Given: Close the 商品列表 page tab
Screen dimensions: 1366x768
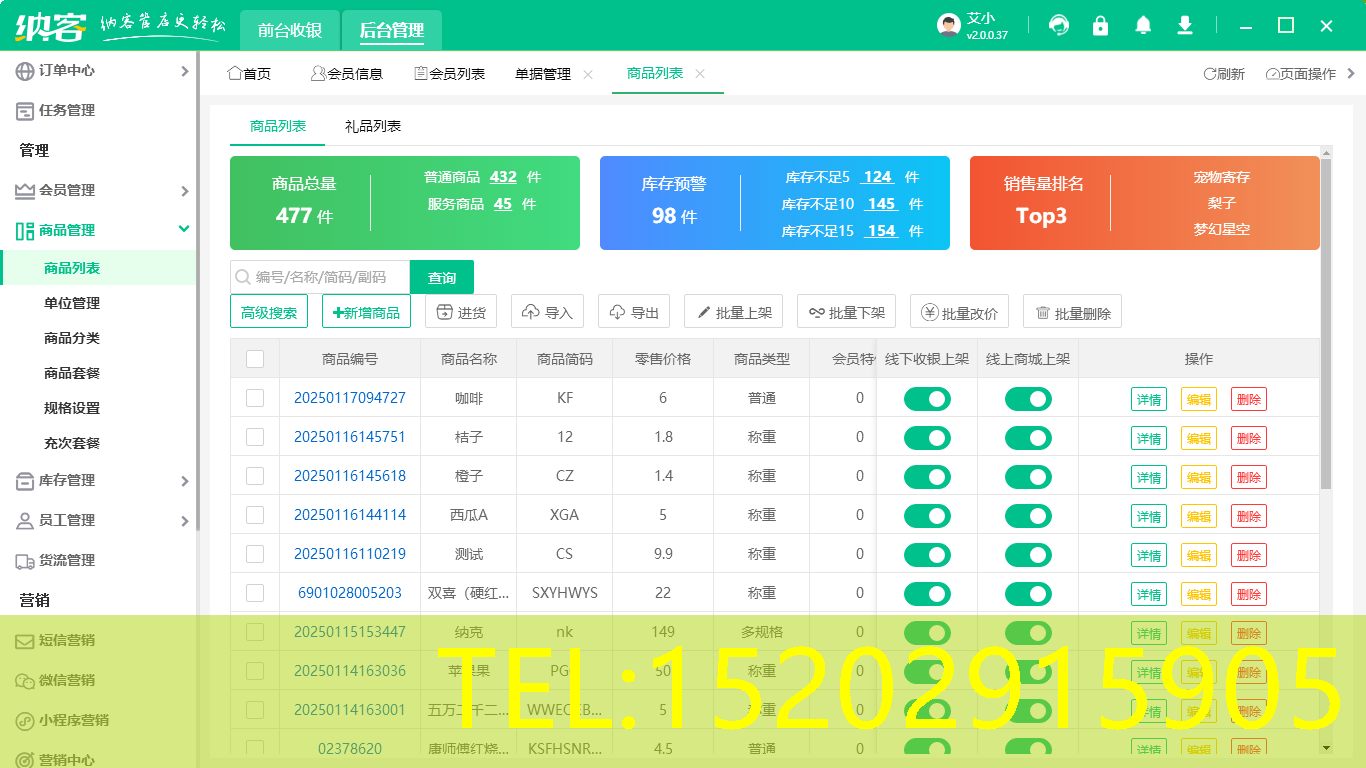Looking at the screenshot, I should pyautogui.click(x=700, y=74).
